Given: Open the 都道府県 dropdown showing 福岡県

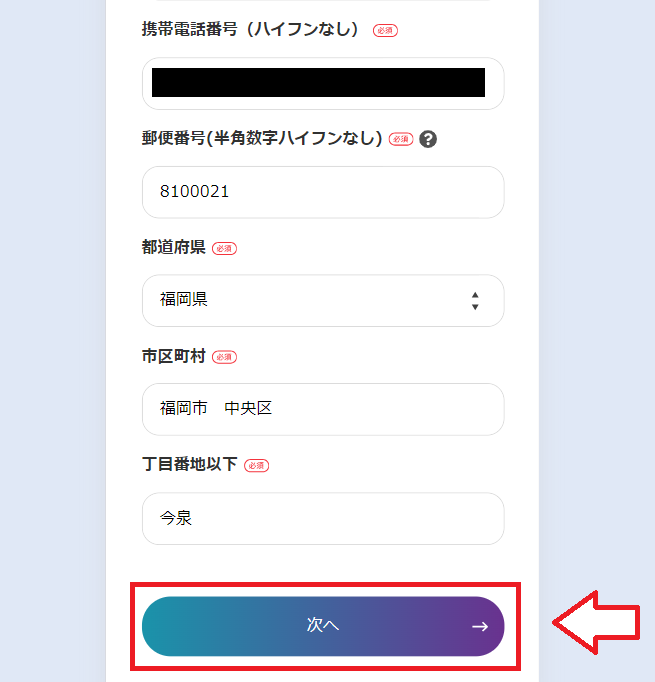Looking at the screenshot, I should 323,301.
